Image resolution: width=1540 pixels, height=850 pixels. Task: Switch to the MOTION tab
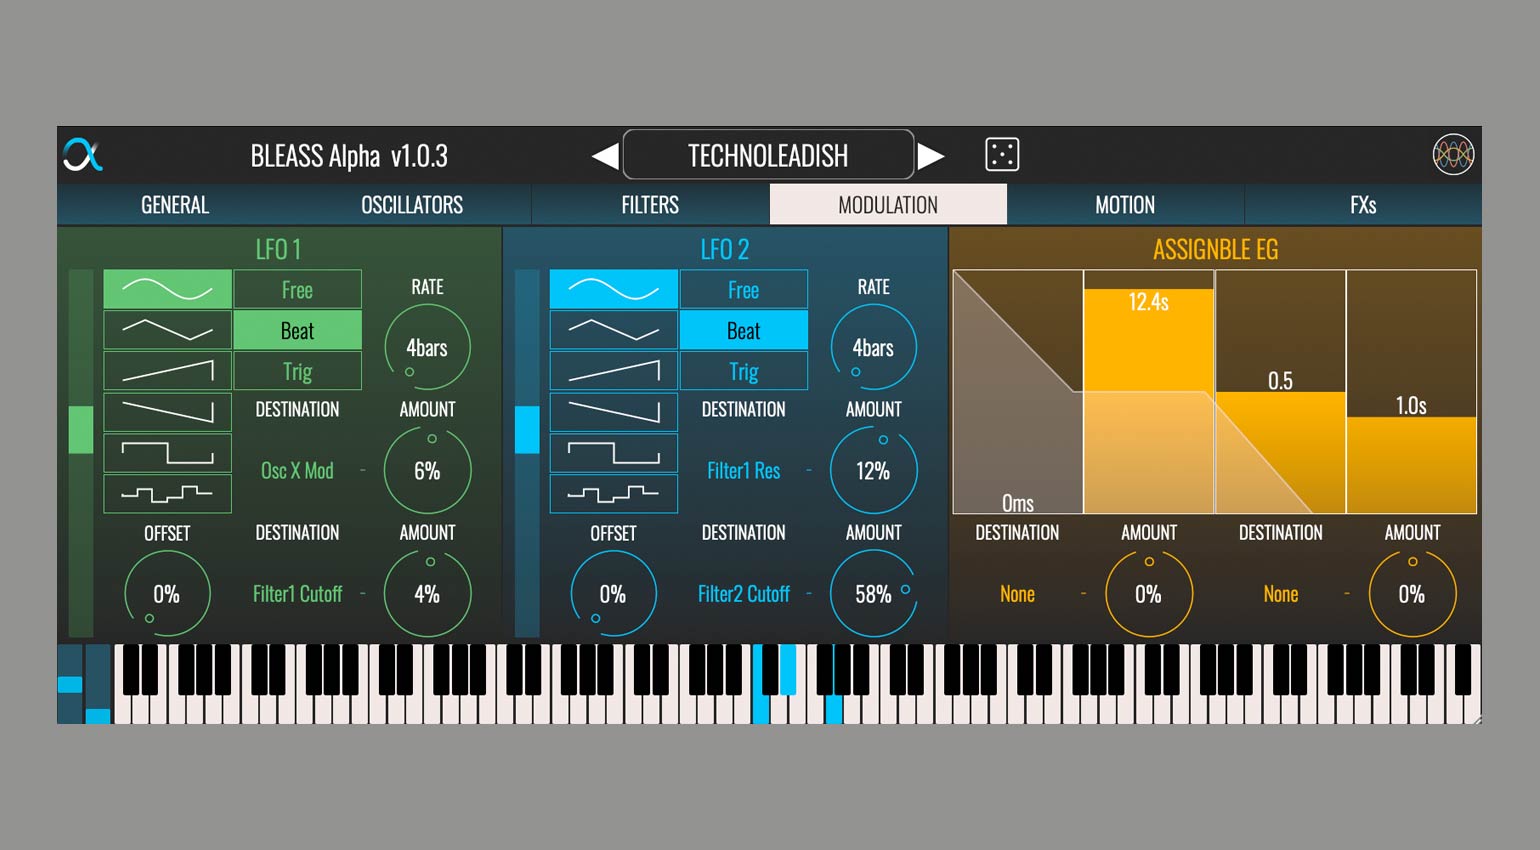(x=1125, y=205)
